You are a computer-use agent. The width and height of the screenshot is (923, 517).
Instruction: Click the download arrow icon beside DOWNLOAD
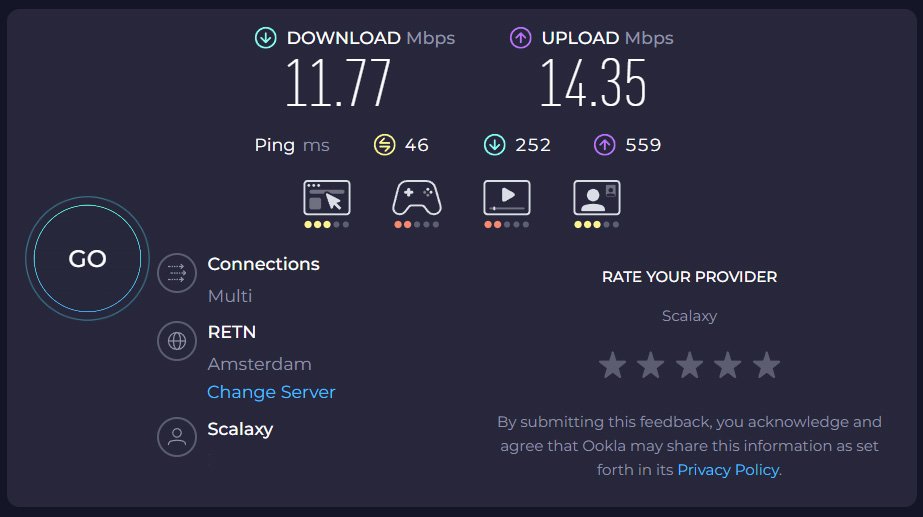coord(265,38)
